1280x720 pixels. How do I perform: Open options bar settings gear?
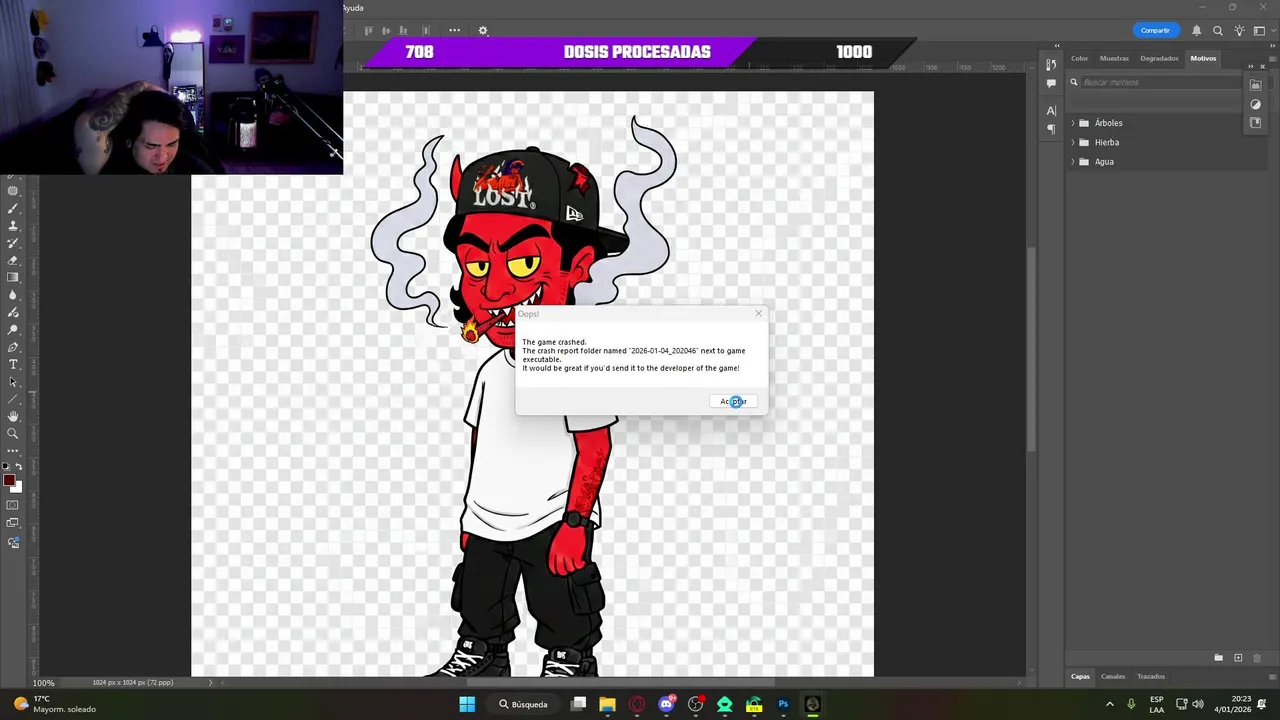483,31
